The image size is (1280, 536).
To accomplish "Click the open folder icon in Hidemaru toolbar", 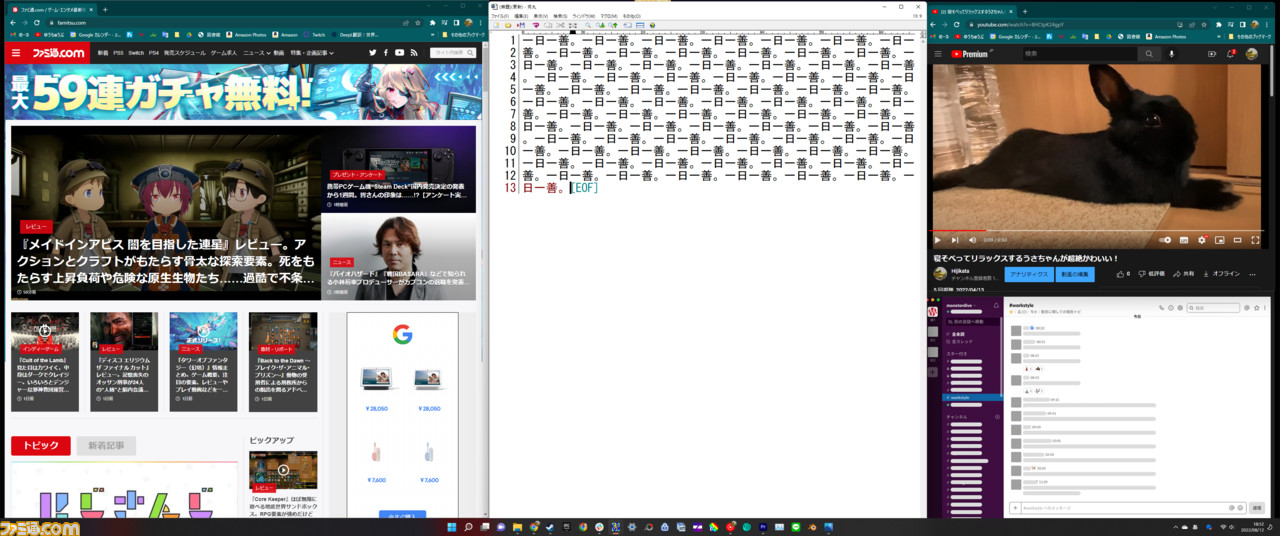I will coord(508,25).
